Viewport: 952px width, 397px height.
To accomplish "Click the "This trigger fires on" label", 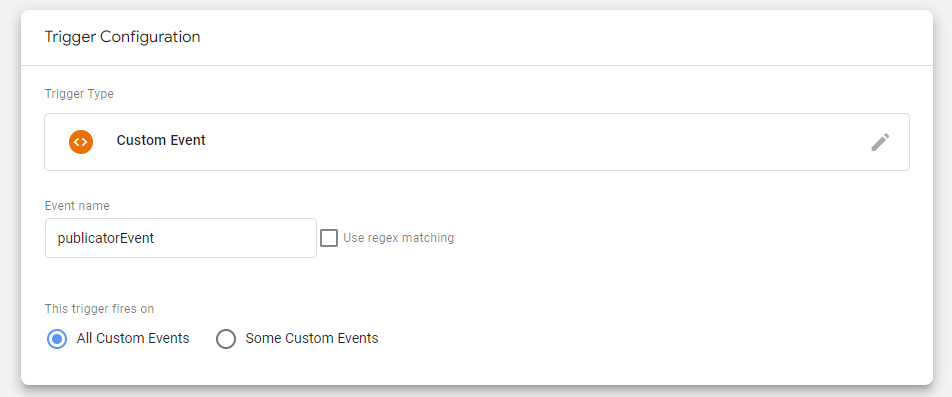I will click(99, 309).
